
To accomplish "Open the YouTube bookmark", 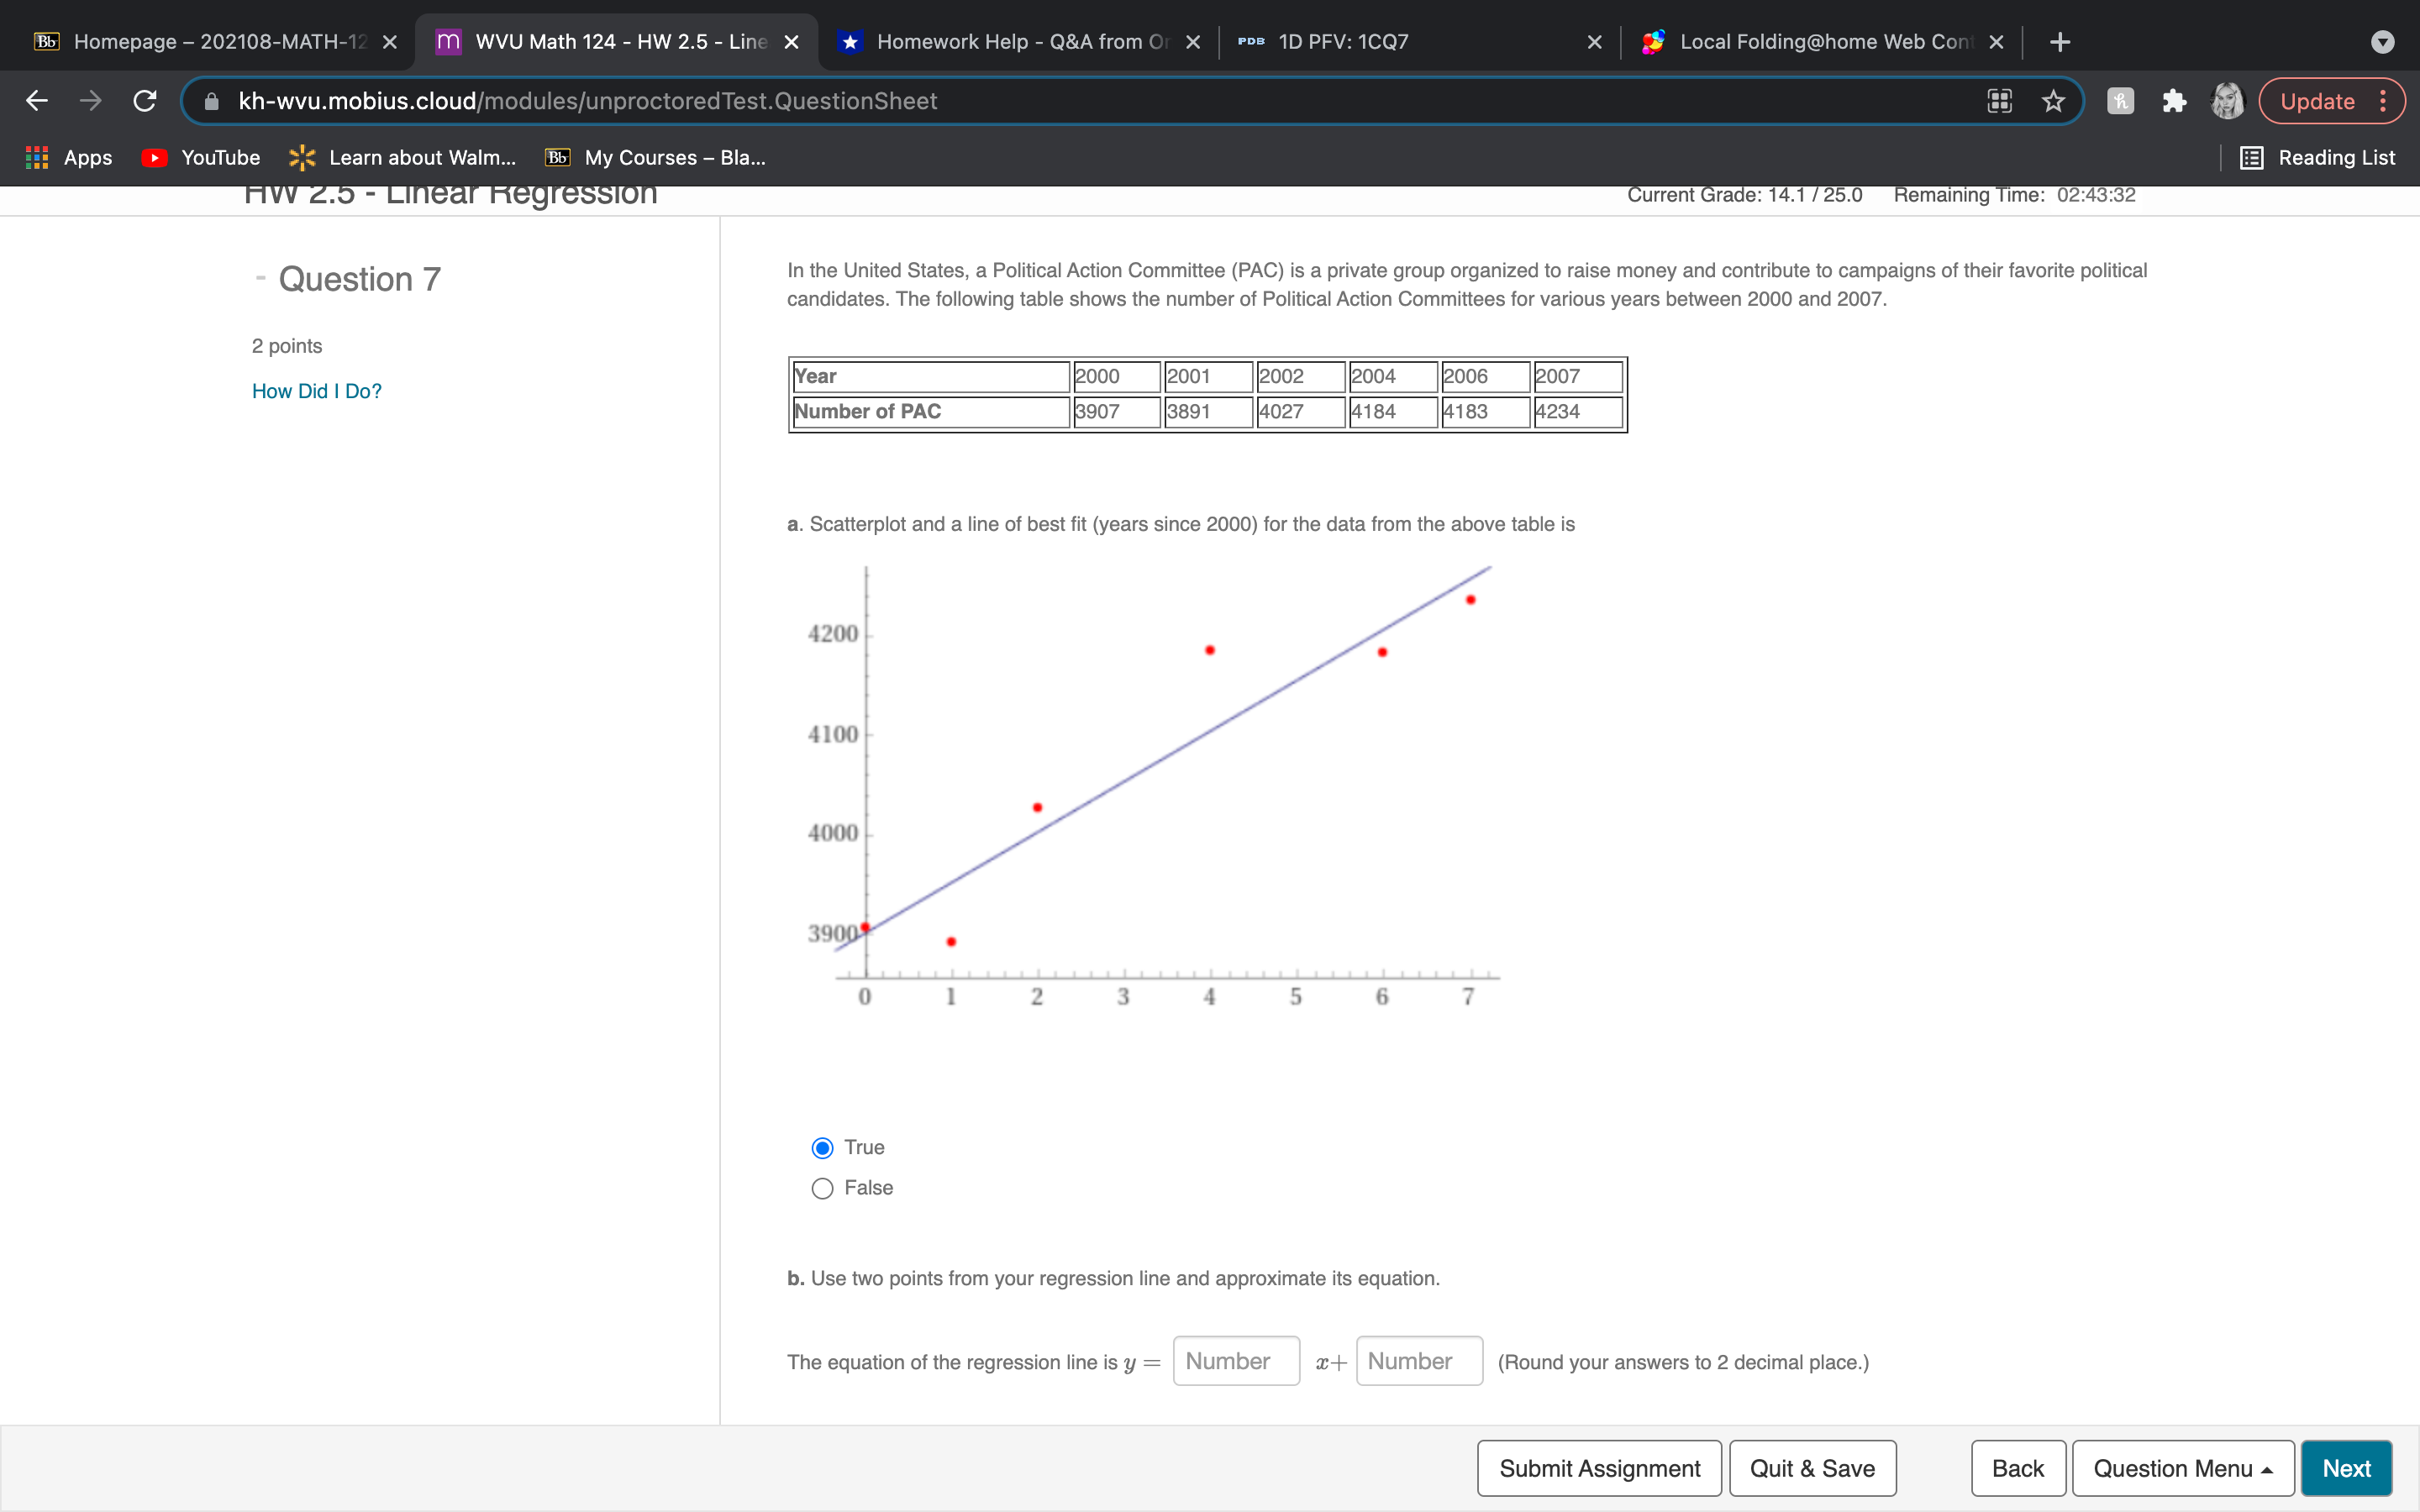I will tap(200, 157).
